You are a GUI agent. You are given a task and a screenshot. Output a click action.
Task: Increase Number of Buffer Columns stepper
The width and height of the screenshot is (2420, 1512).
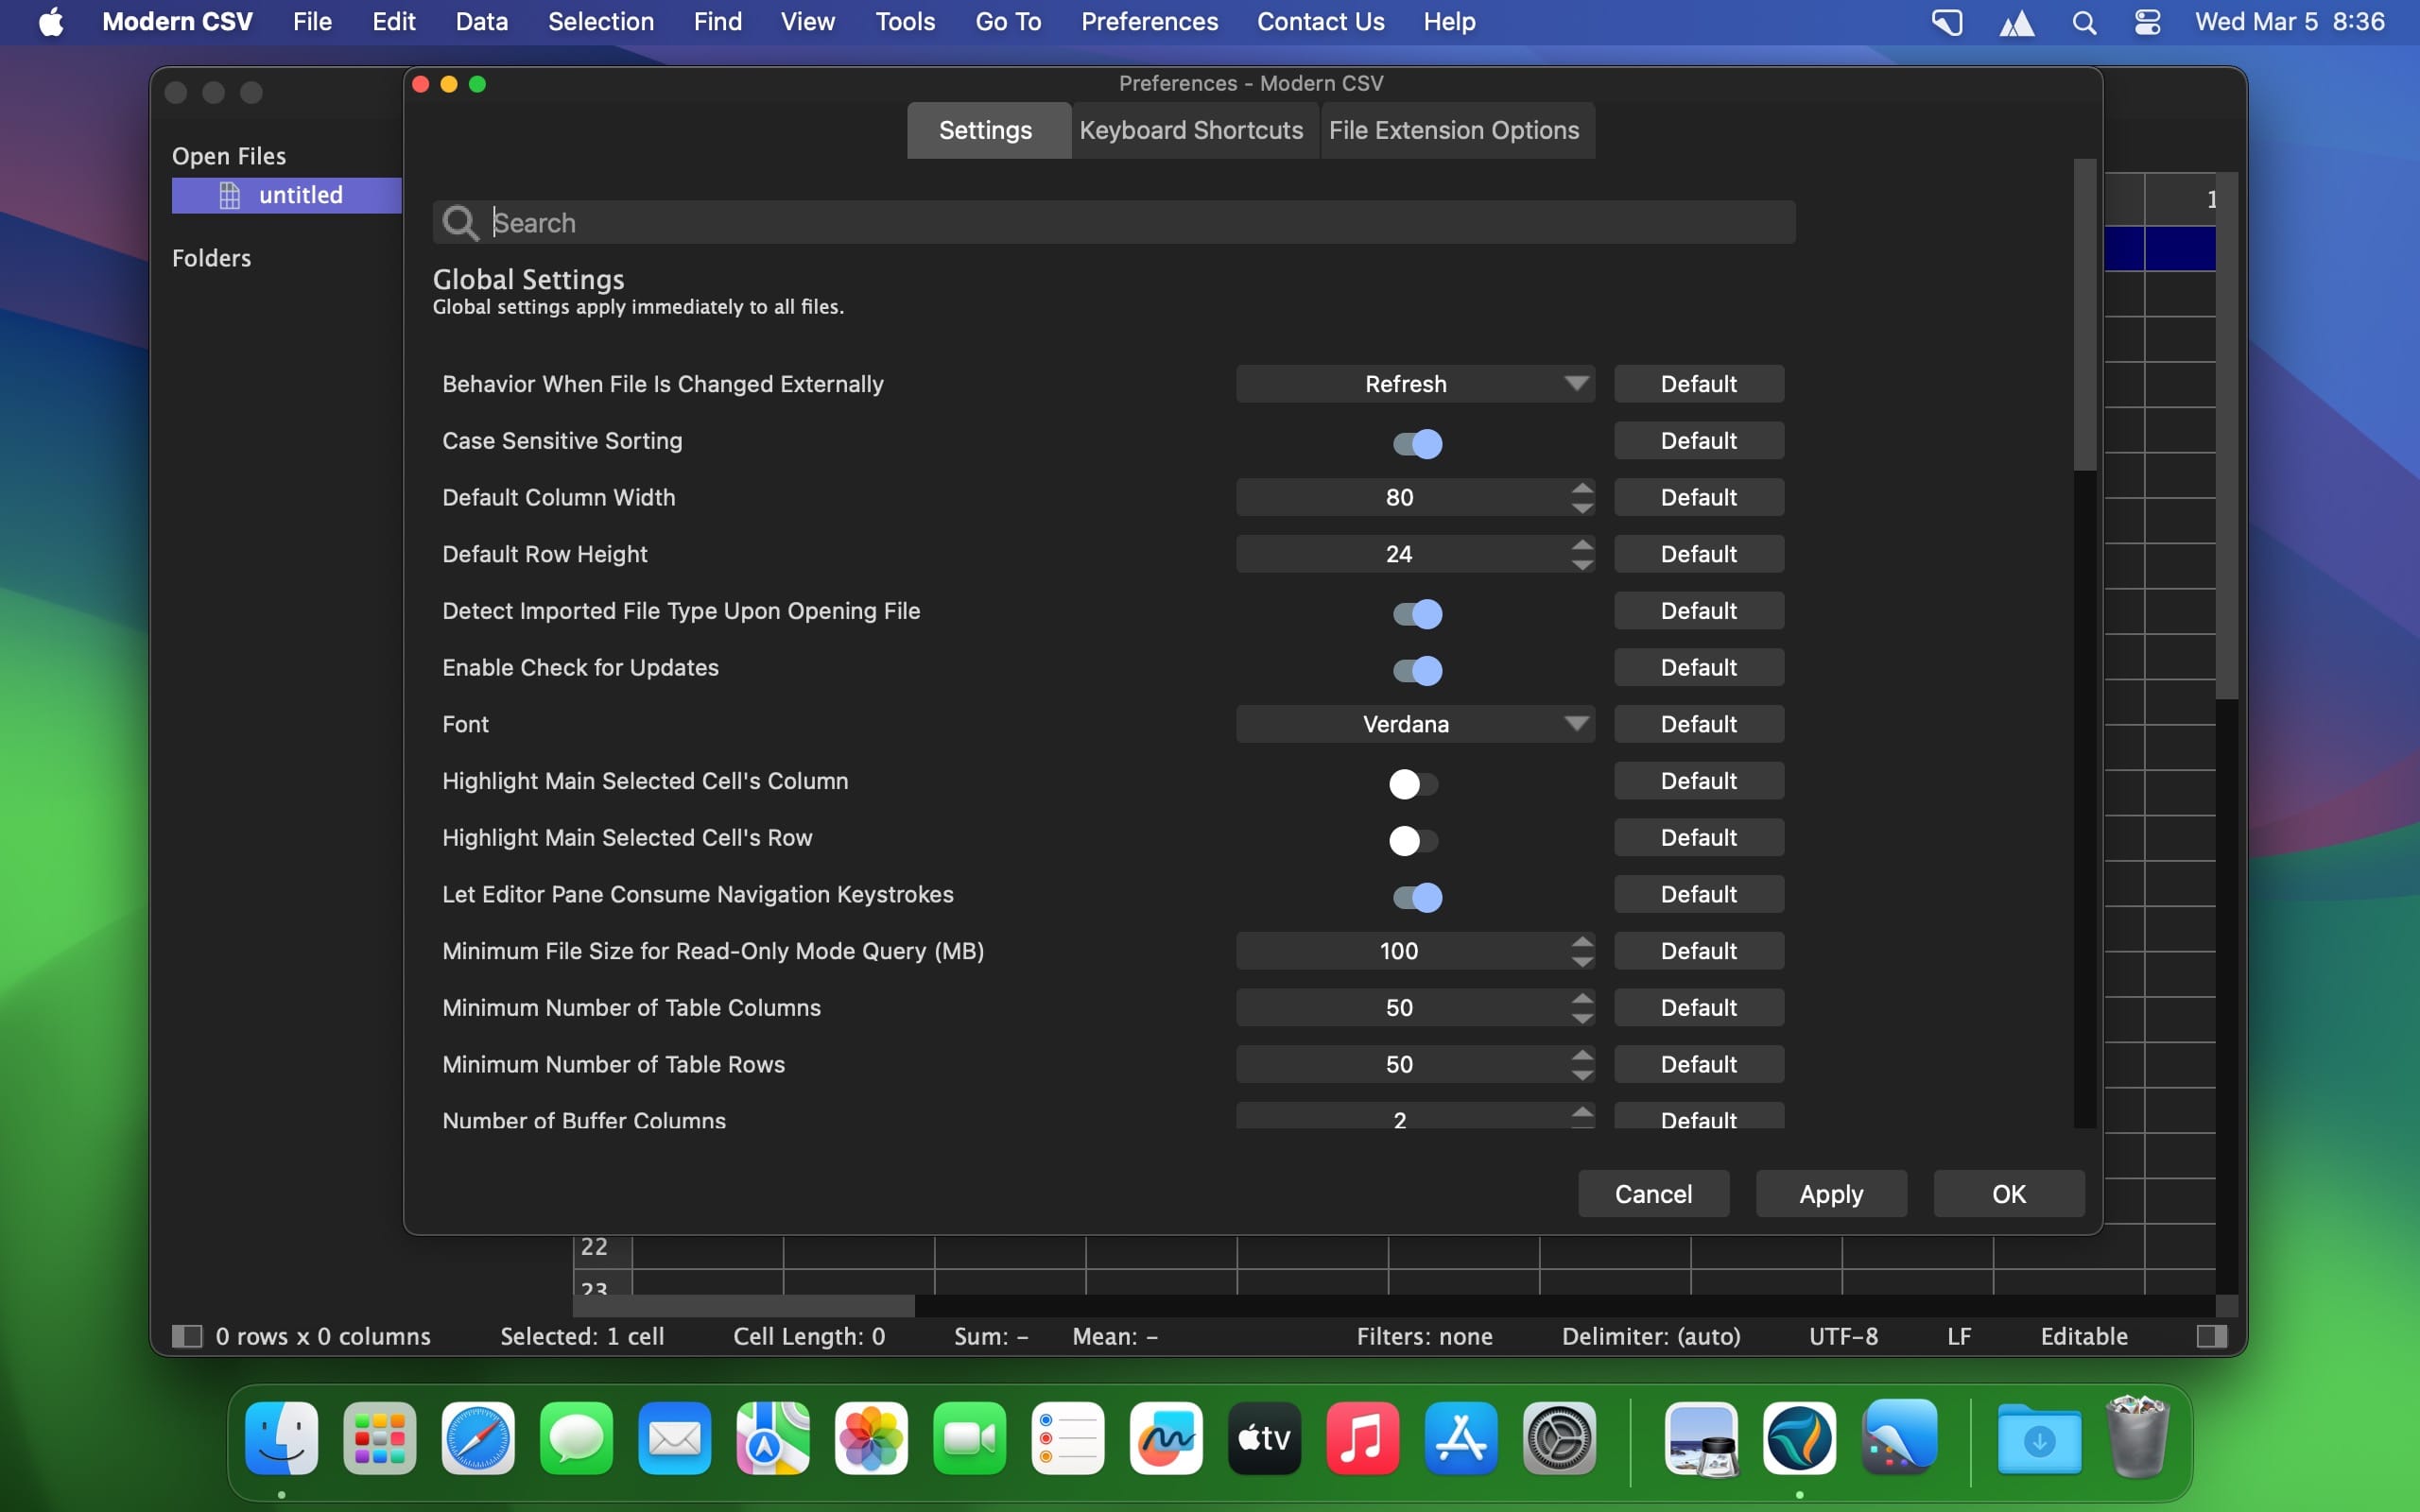(1582, 1111)
